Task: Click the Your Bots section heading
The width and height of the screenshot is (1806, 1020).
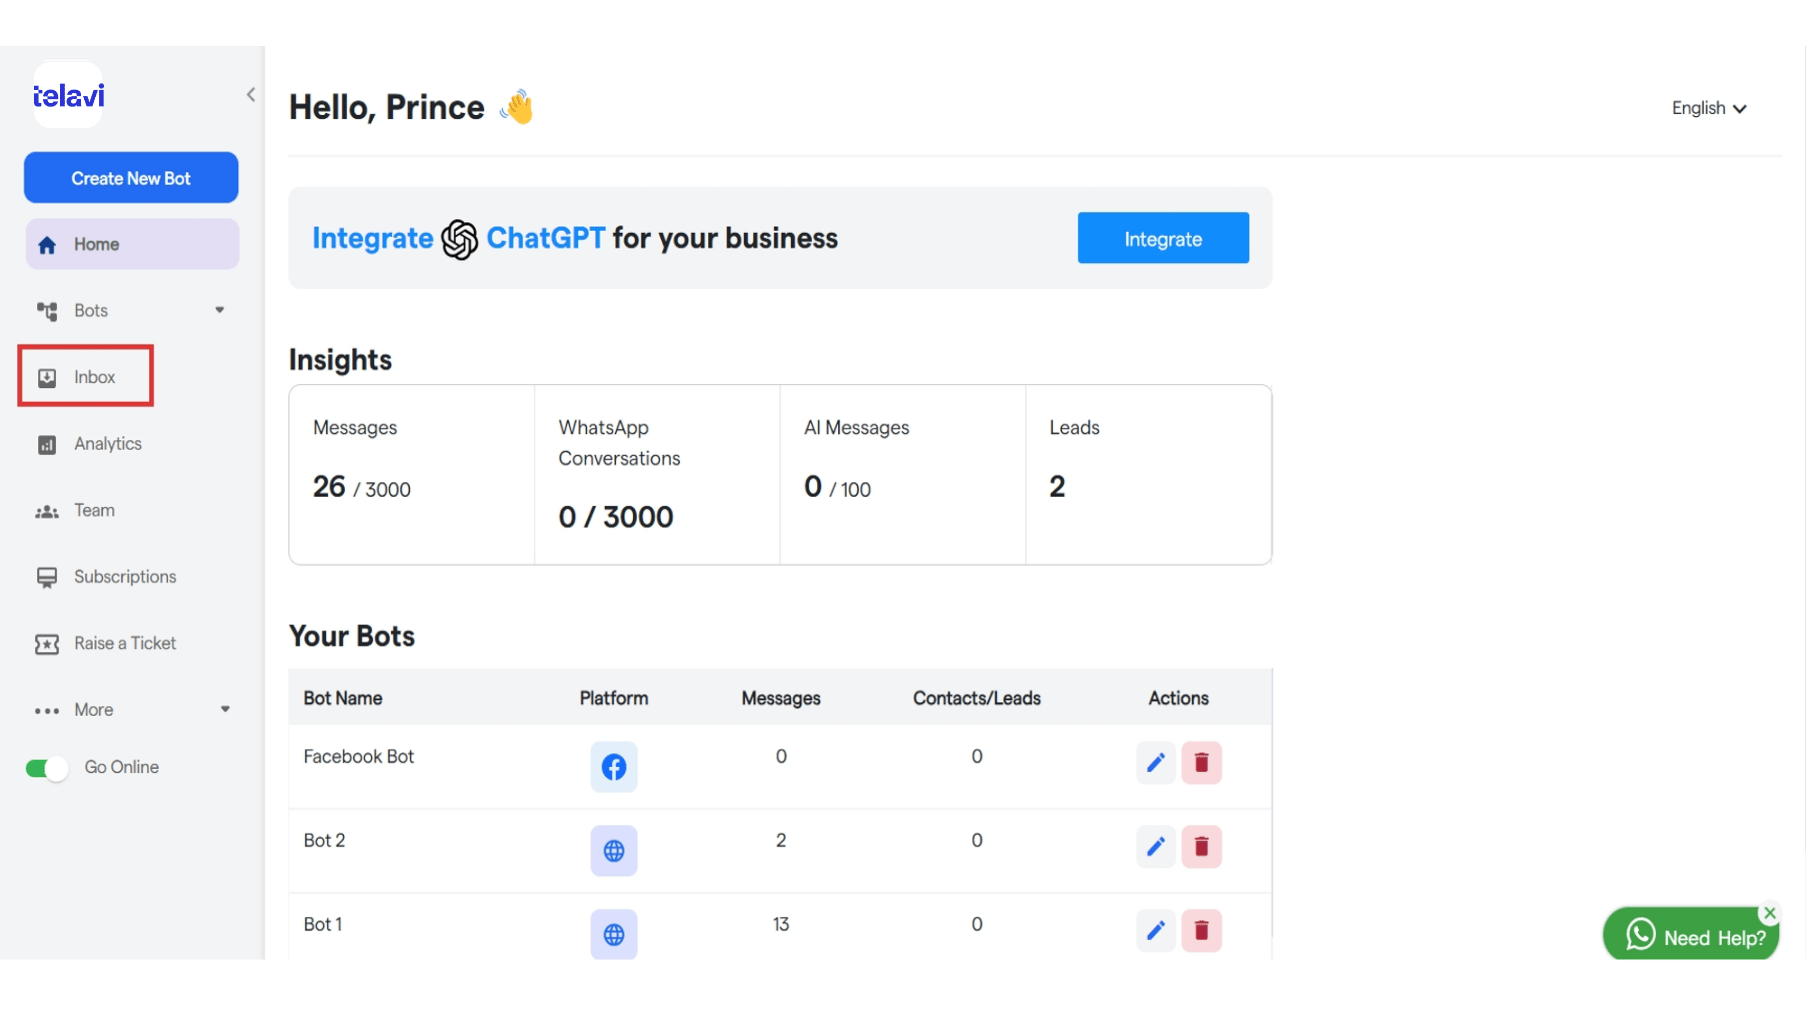Action: 352,637
